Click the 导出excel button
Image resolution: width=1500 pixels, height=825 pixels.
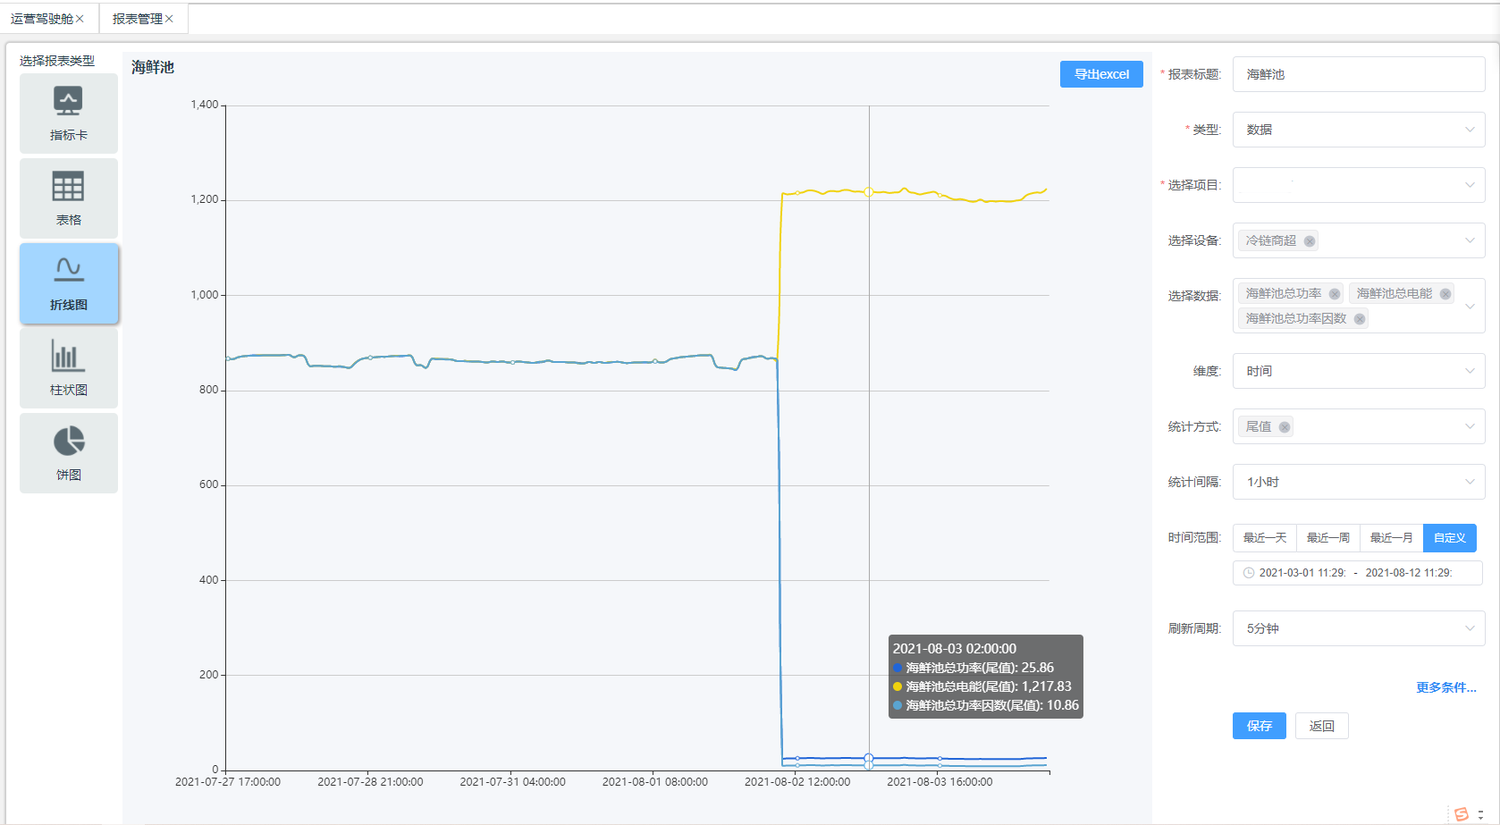(1101, 74)
